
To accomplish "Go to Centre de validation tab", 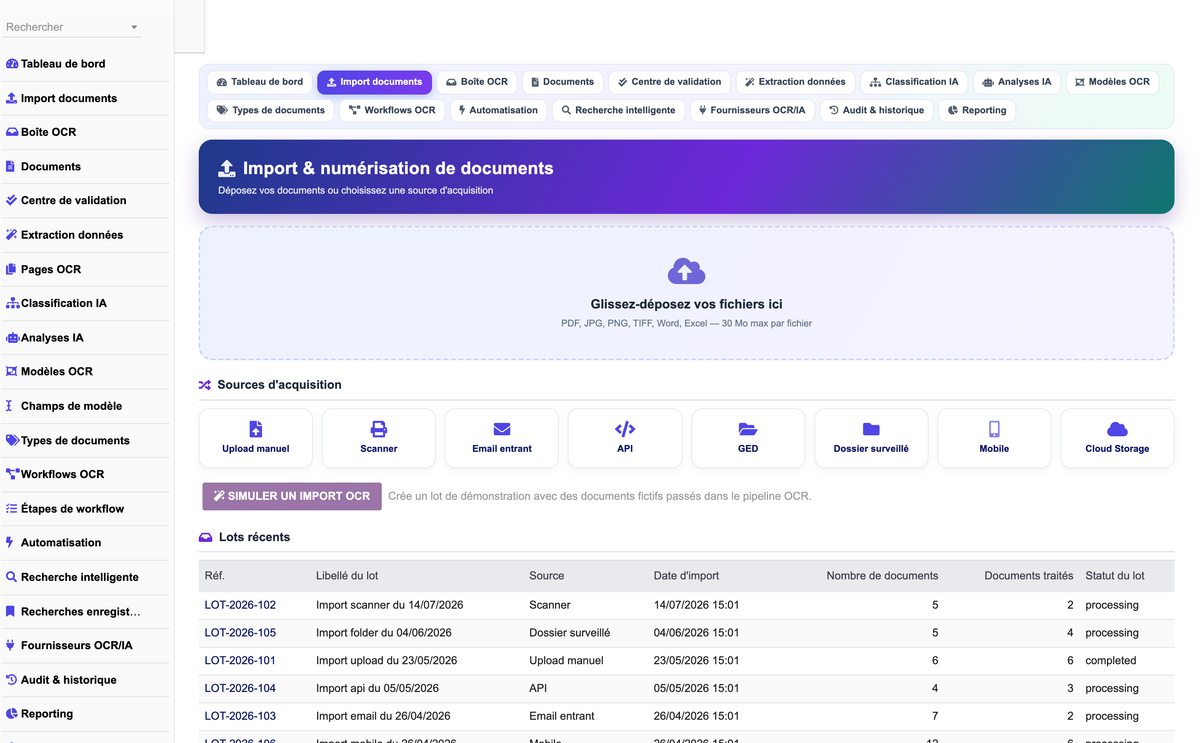I will tap(669, 82).
